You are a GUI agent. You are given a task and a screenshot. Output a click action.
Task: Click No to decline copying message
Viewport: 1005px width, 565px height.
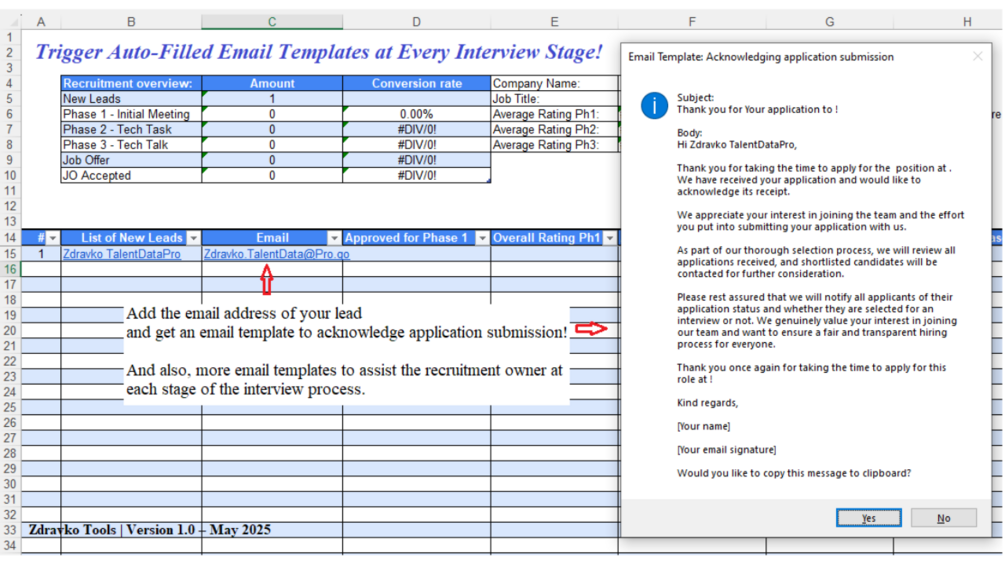(x=943, y=518)
